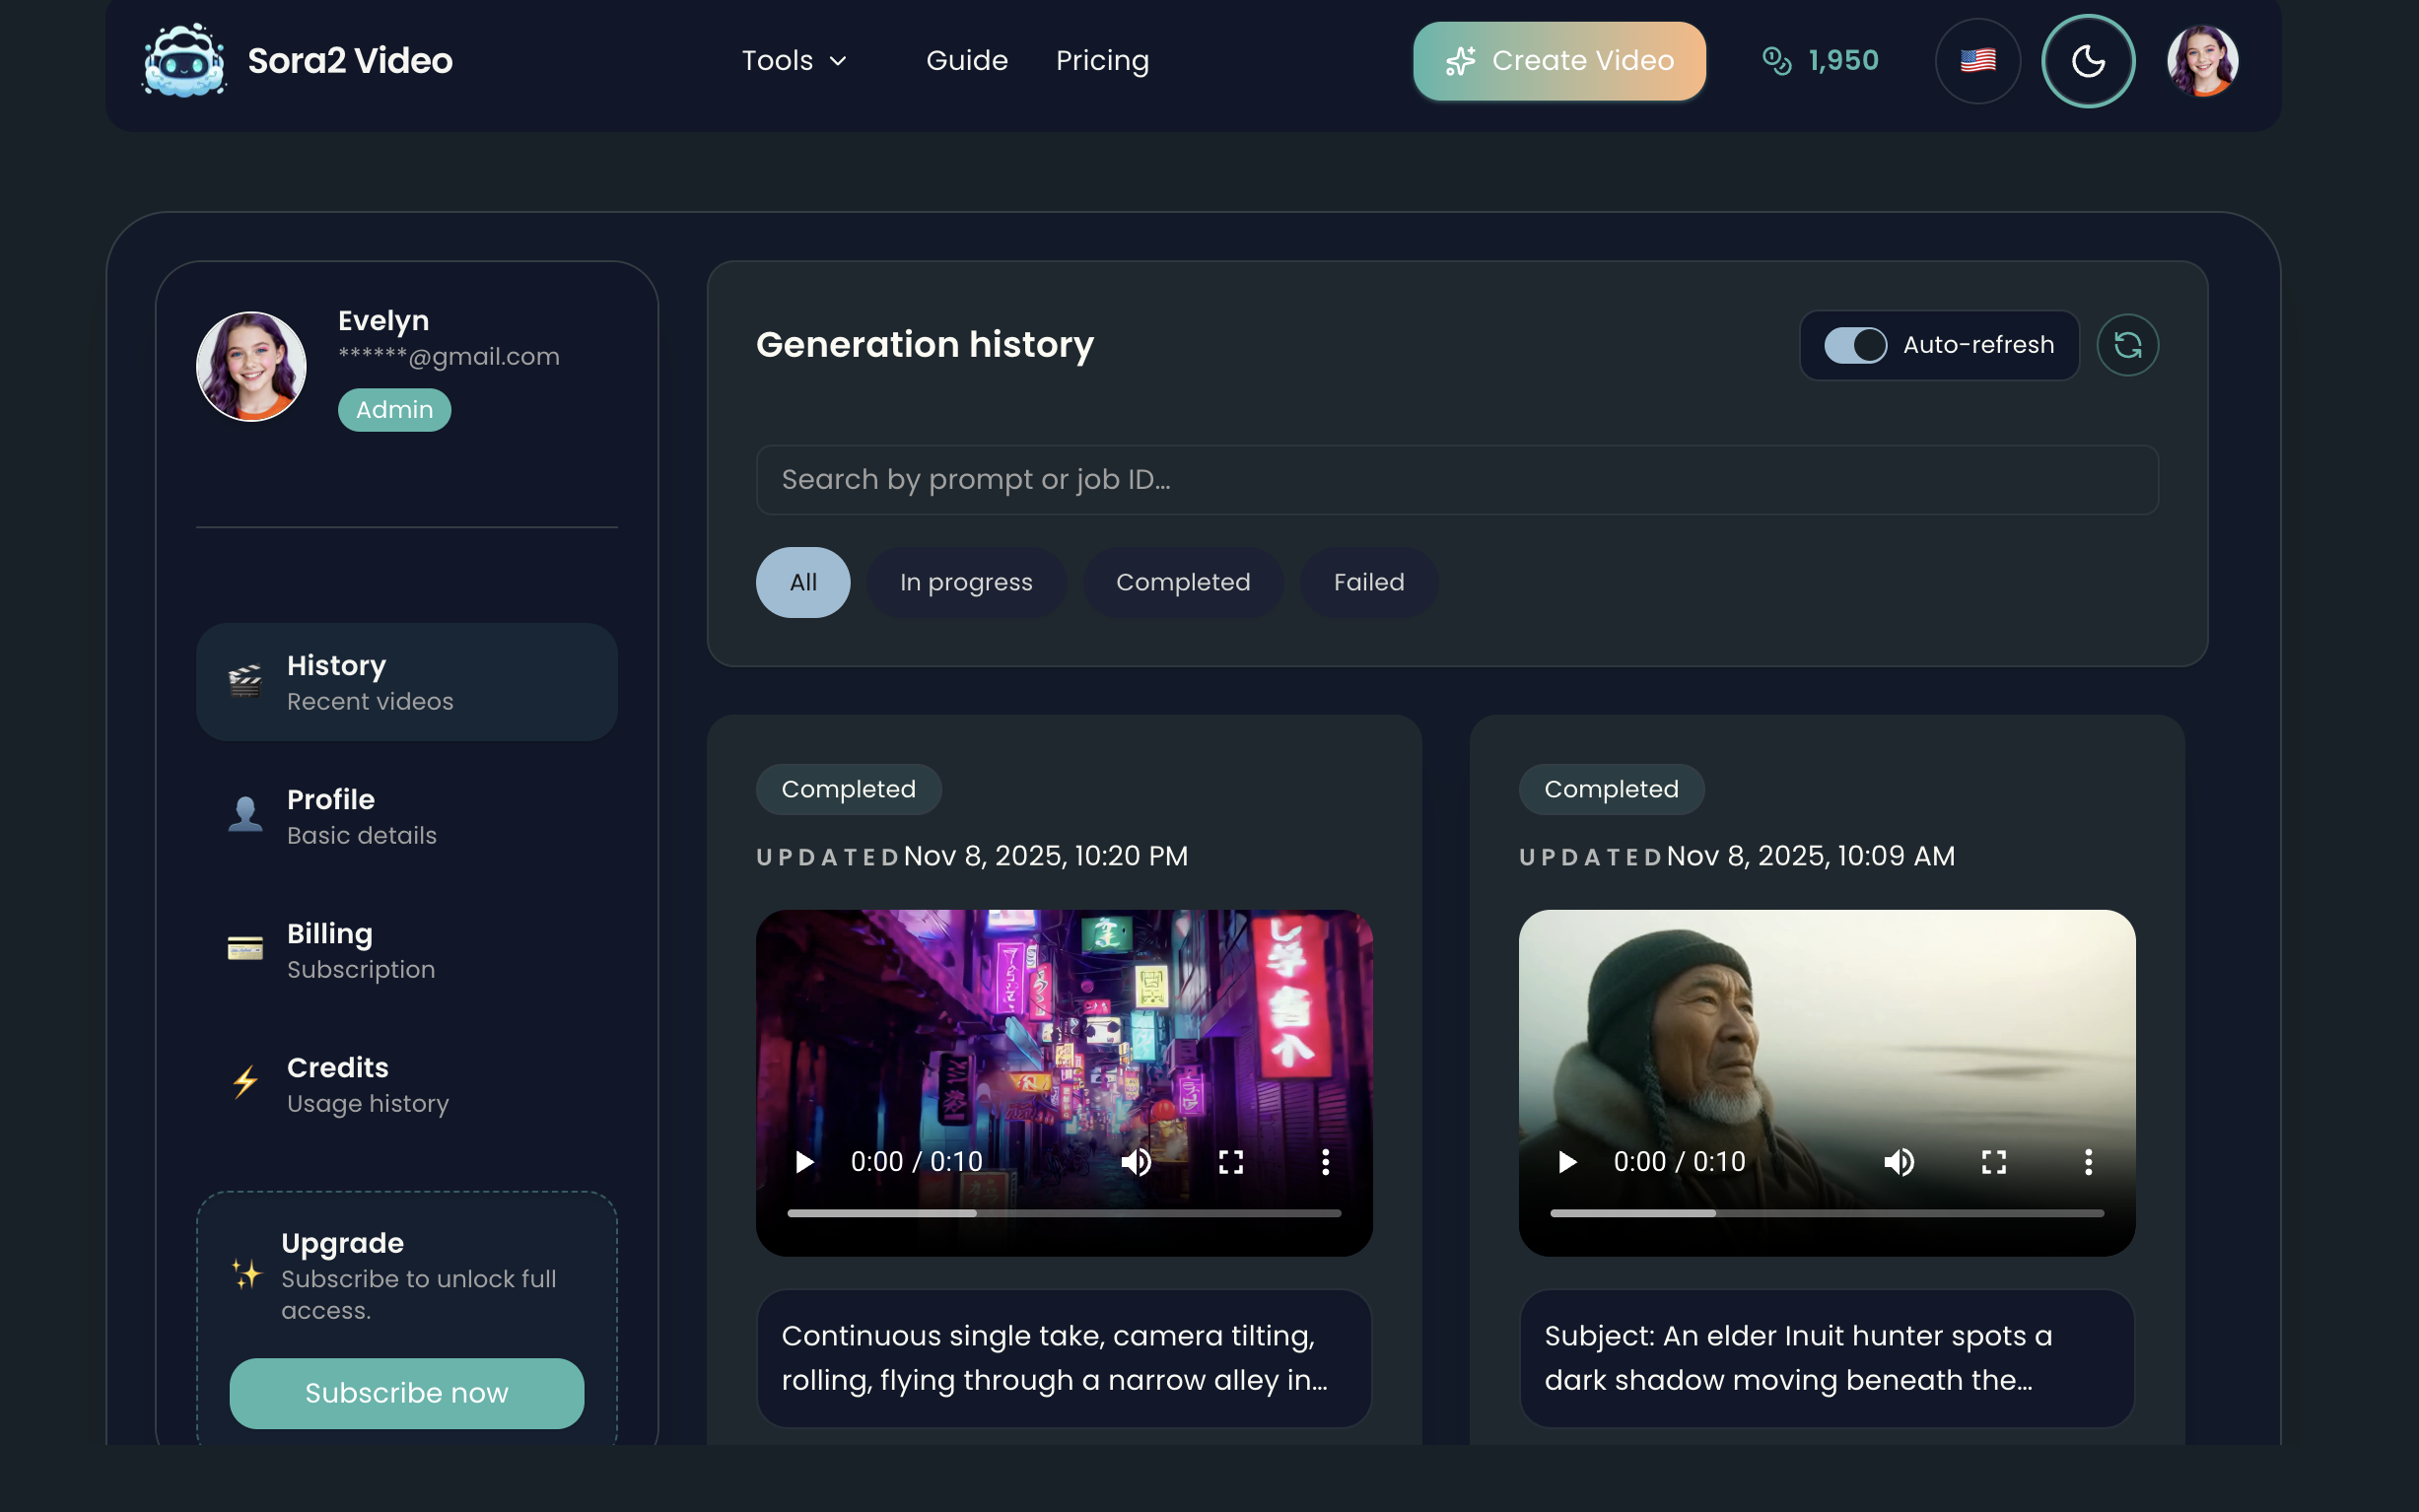The height and width of the screenshot is (1512, 2419).
Task: Toggle the dark mode moon icon
Action: [2087, 61]
